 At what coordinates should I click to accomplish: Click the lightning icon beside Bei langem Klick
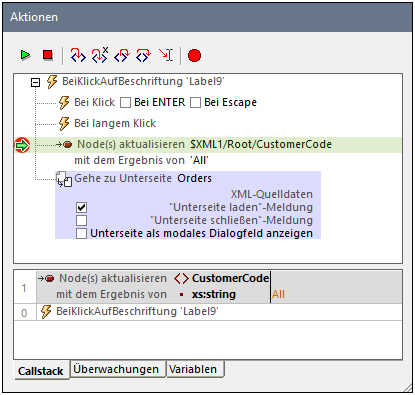pyautogui.click(x=64, y=124)
